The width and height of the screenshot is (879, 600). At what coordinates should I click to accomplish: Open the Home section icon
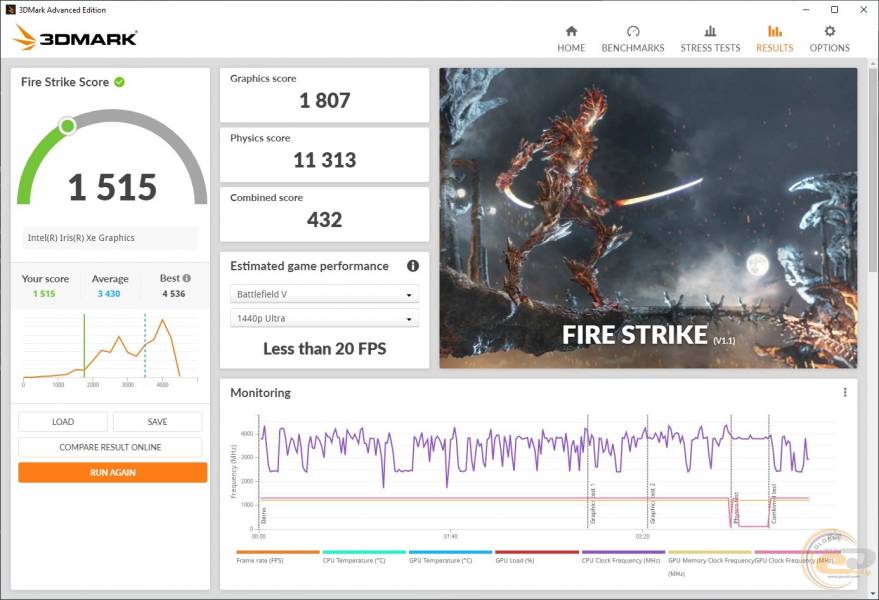[571, 31]
